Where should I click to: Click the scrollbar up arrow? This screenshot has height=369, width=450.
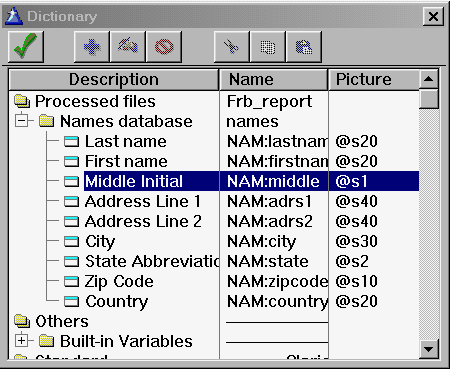(428, 79)
